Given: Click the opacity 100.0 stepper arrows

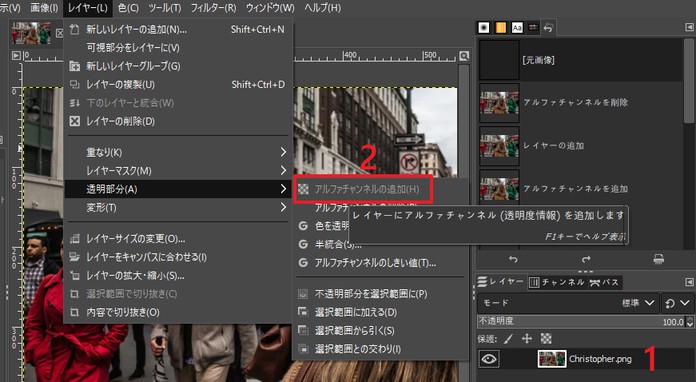Looking at the screenshot, I should 689,322.
